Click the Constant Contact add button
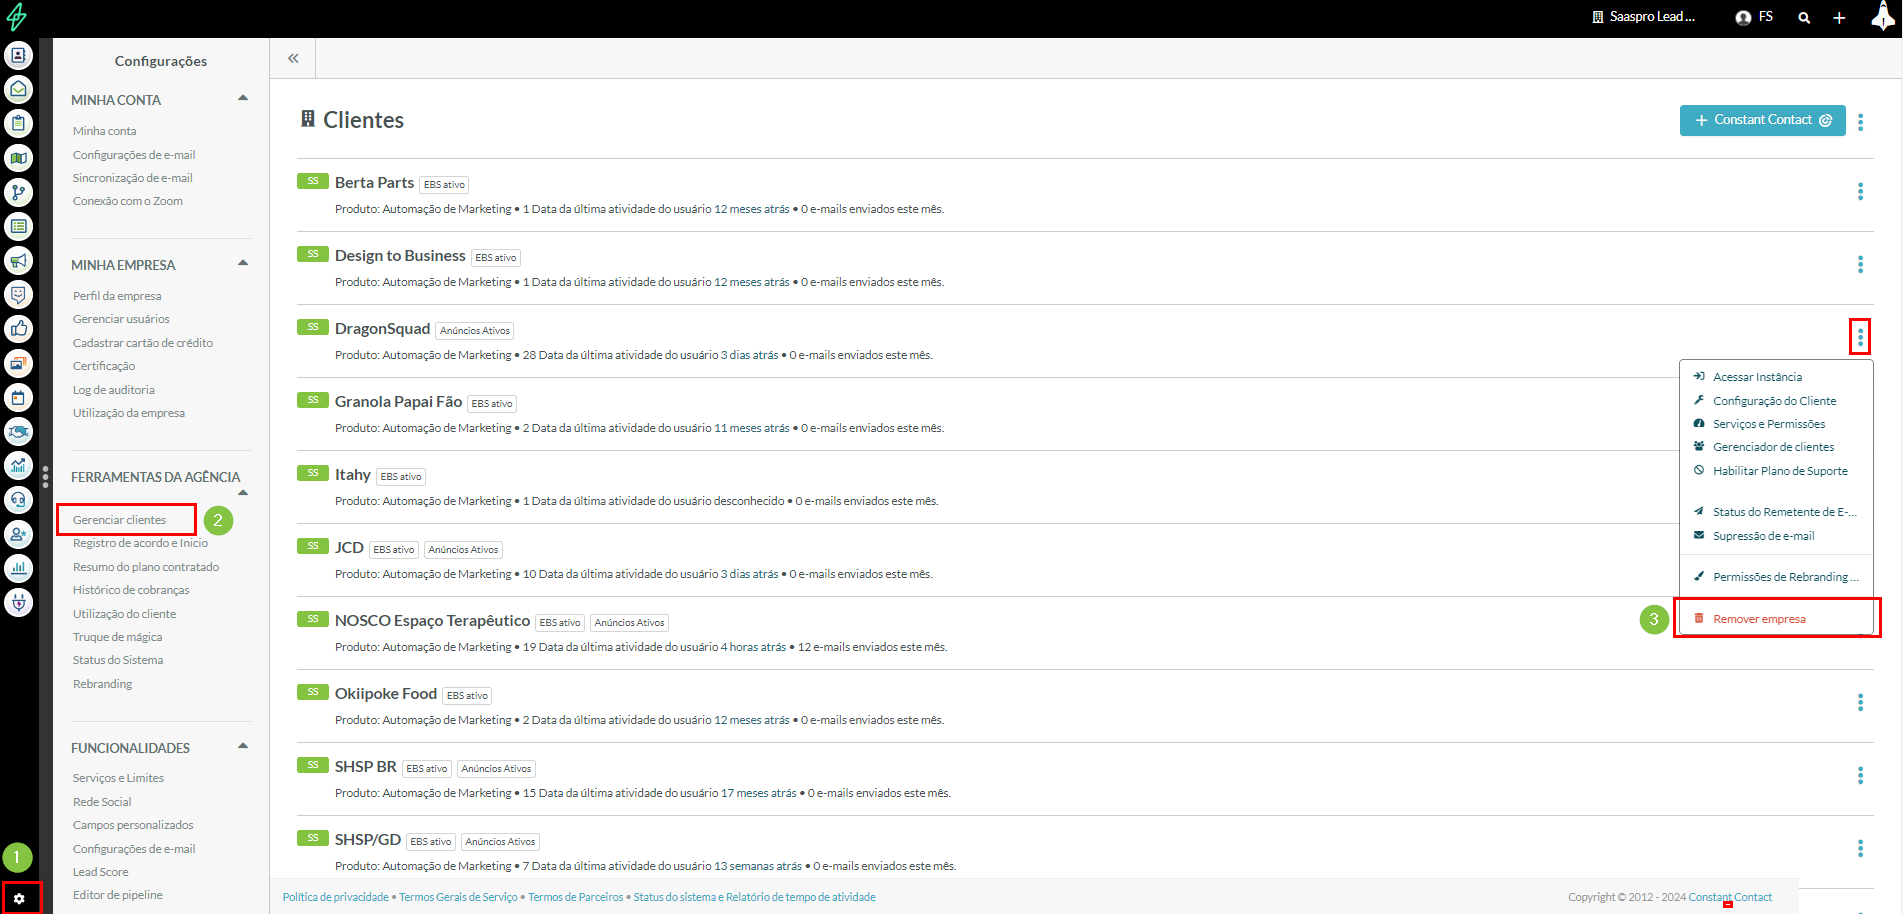The image size is (1903, 914). coord(1762,120)
